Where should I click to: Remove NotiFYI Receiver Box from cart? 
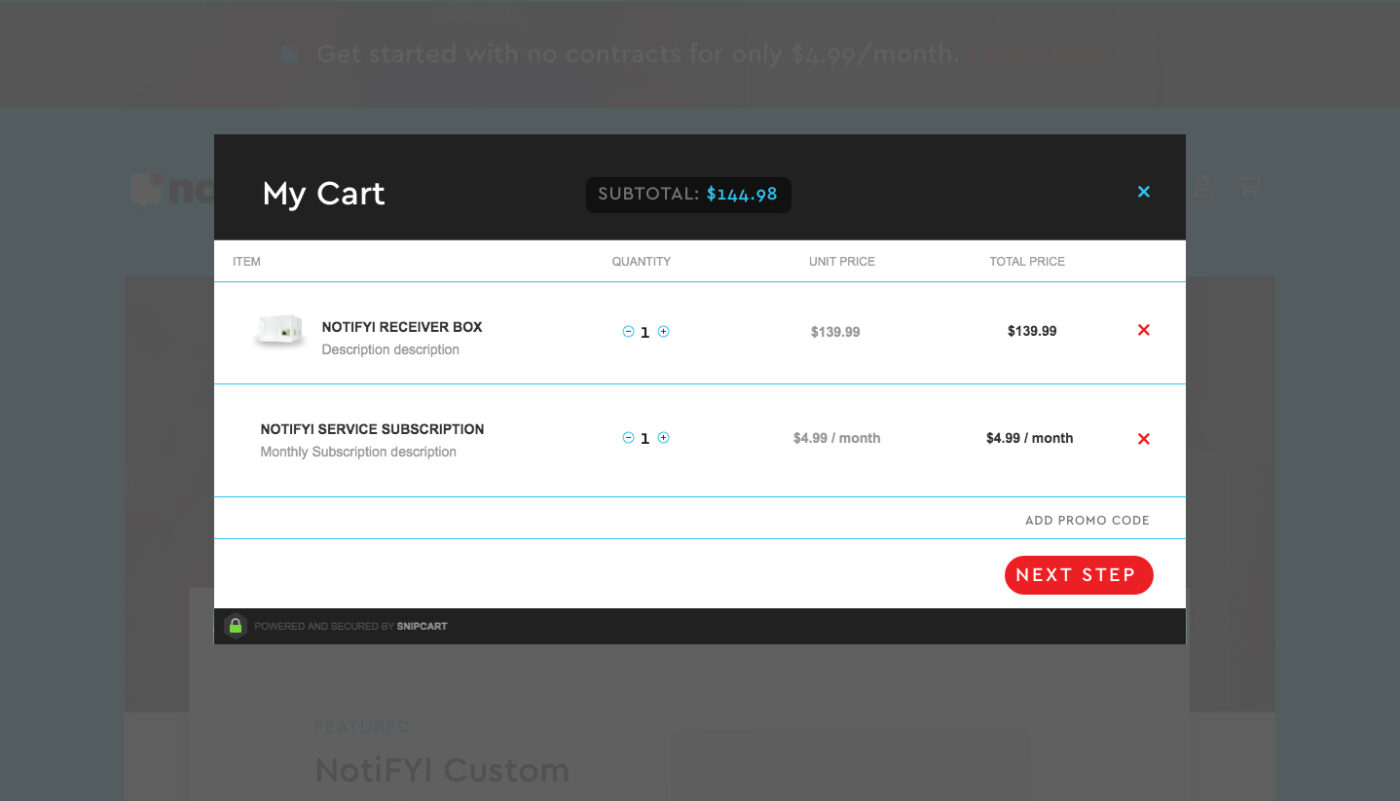1143,330
